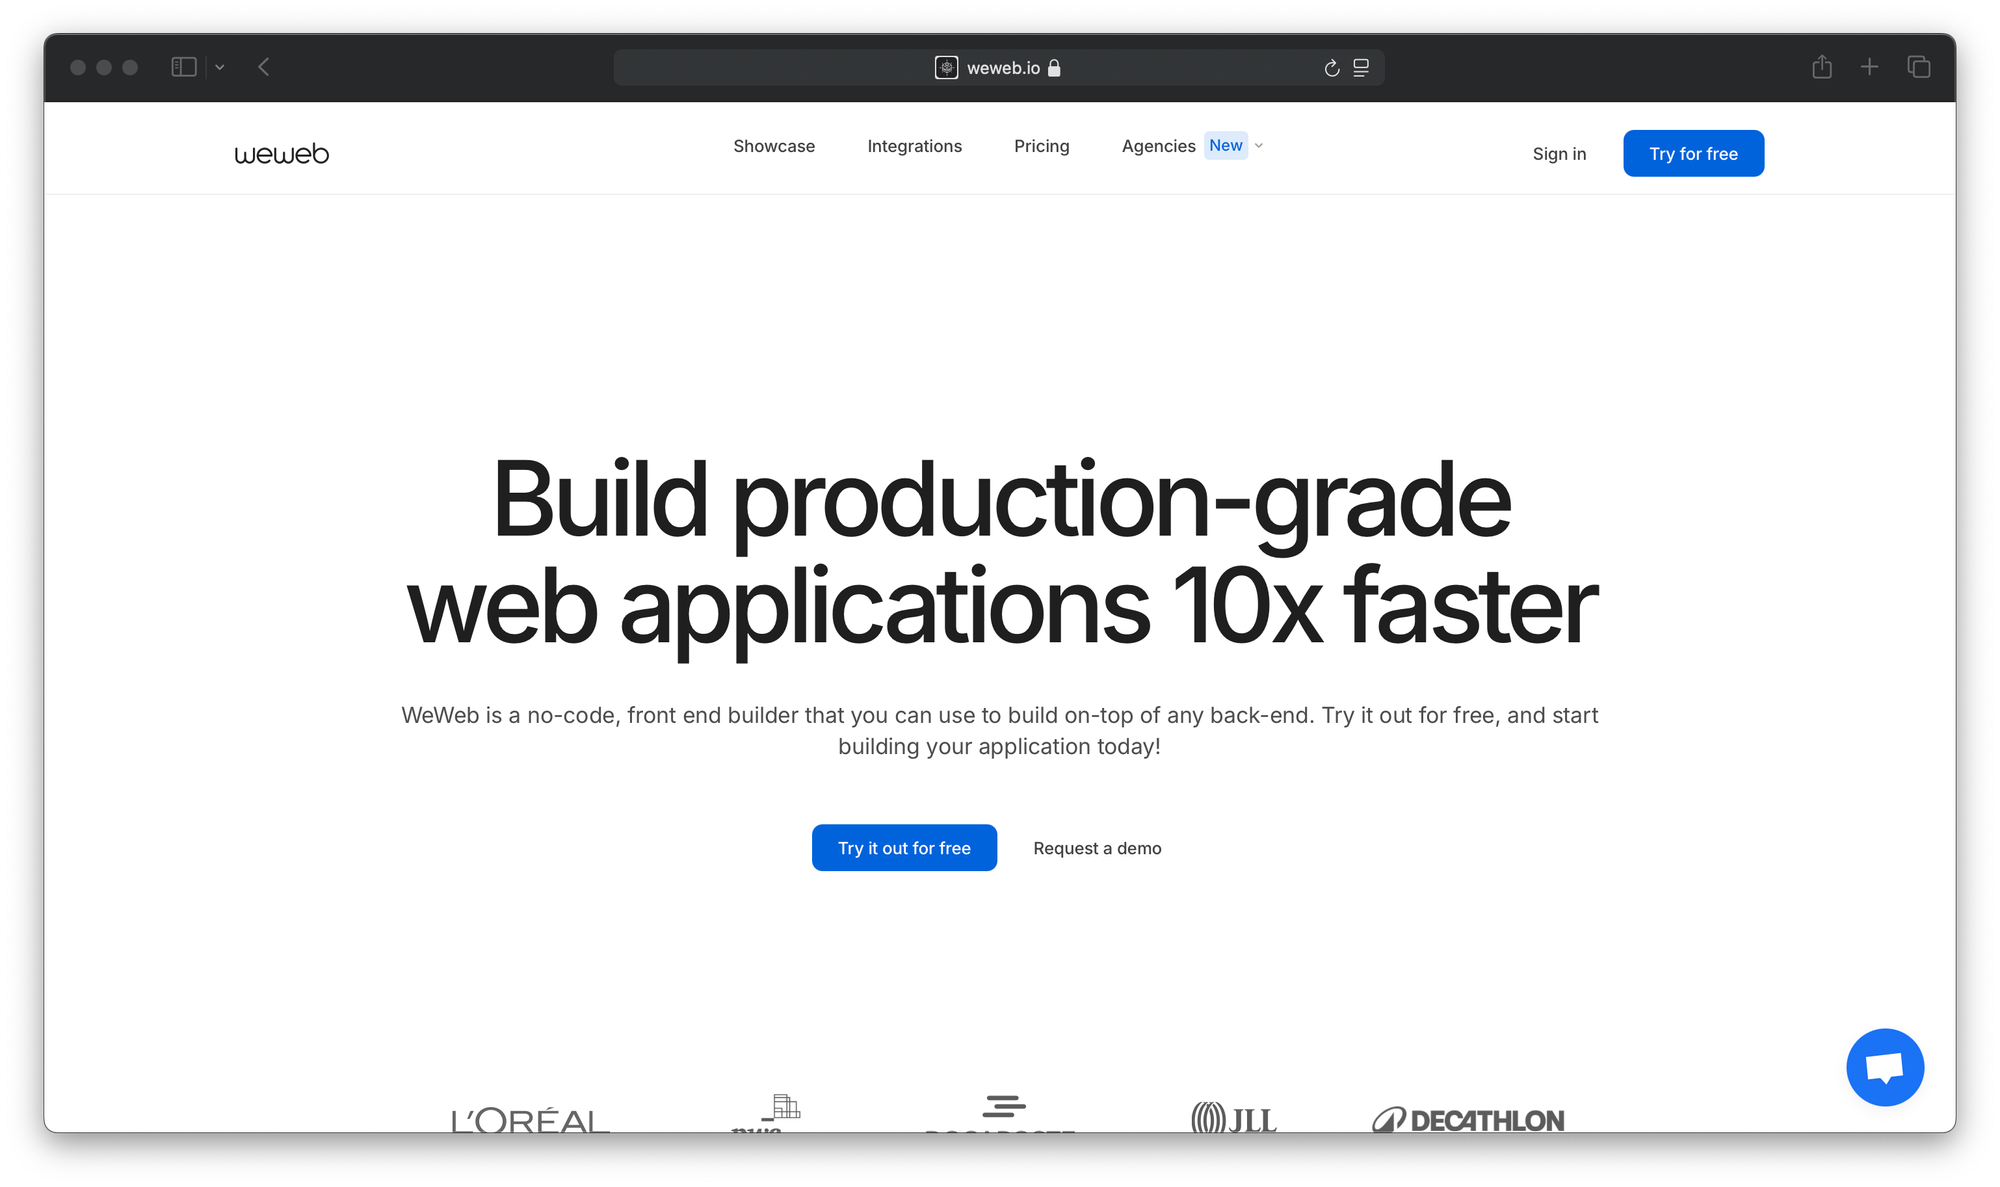Go to the Pricing page
Viewport: 2000px width, 1187px height.
pyautogui.click(x=1041, y=146)
